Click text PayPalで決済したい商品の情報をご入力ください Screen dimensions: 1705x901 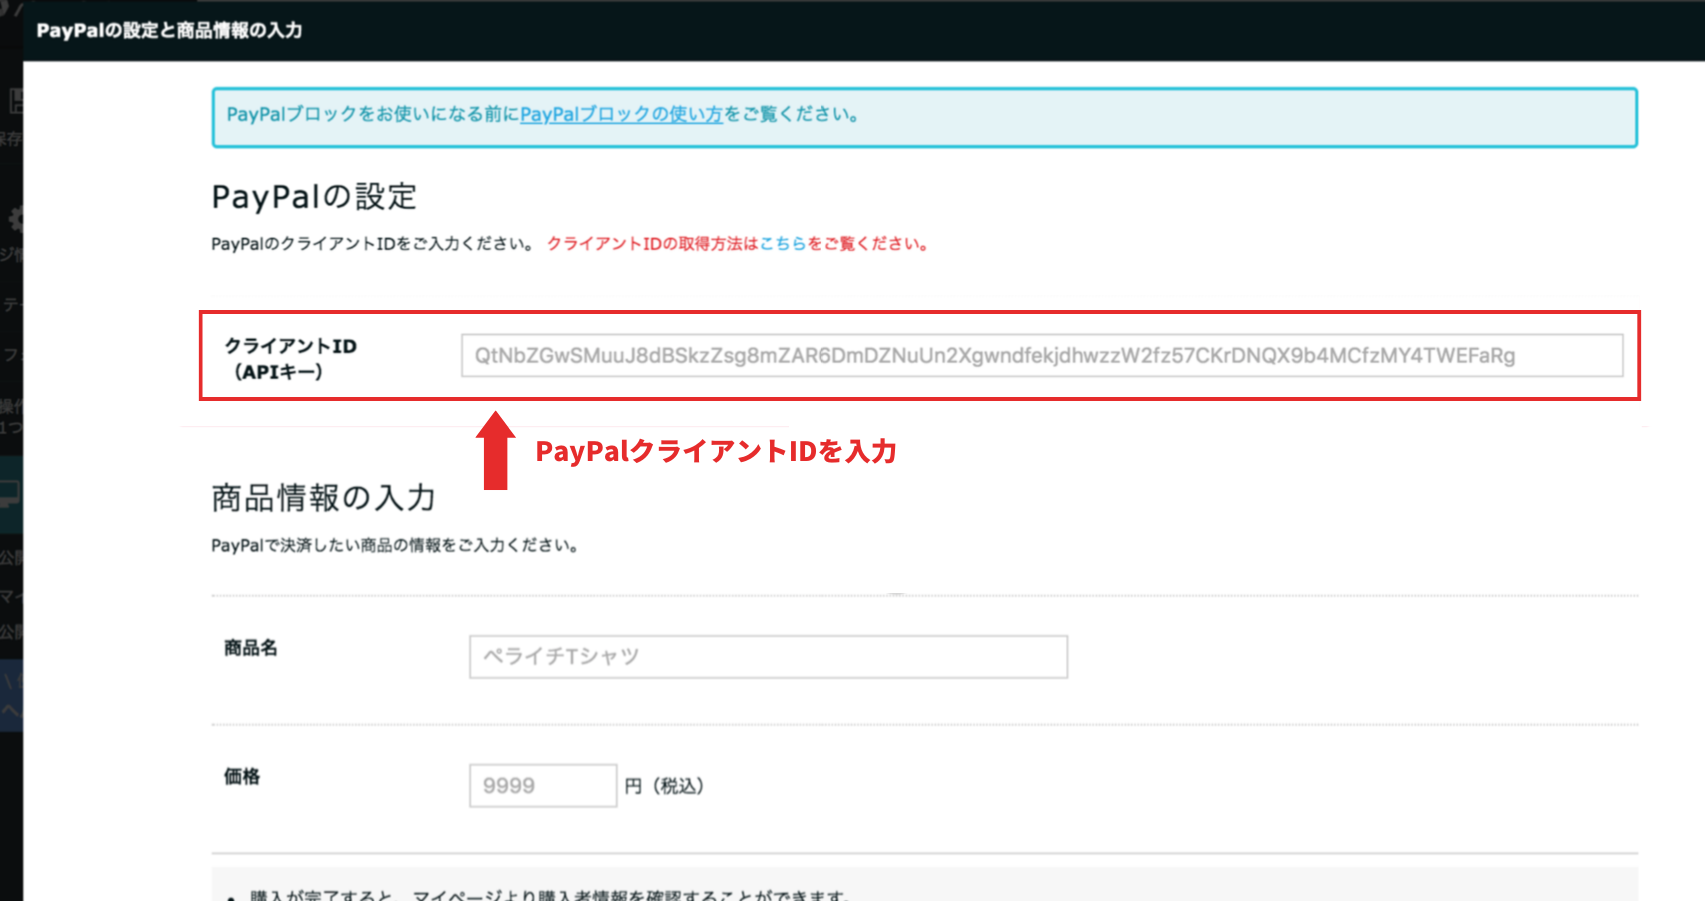tap(395, 546)
